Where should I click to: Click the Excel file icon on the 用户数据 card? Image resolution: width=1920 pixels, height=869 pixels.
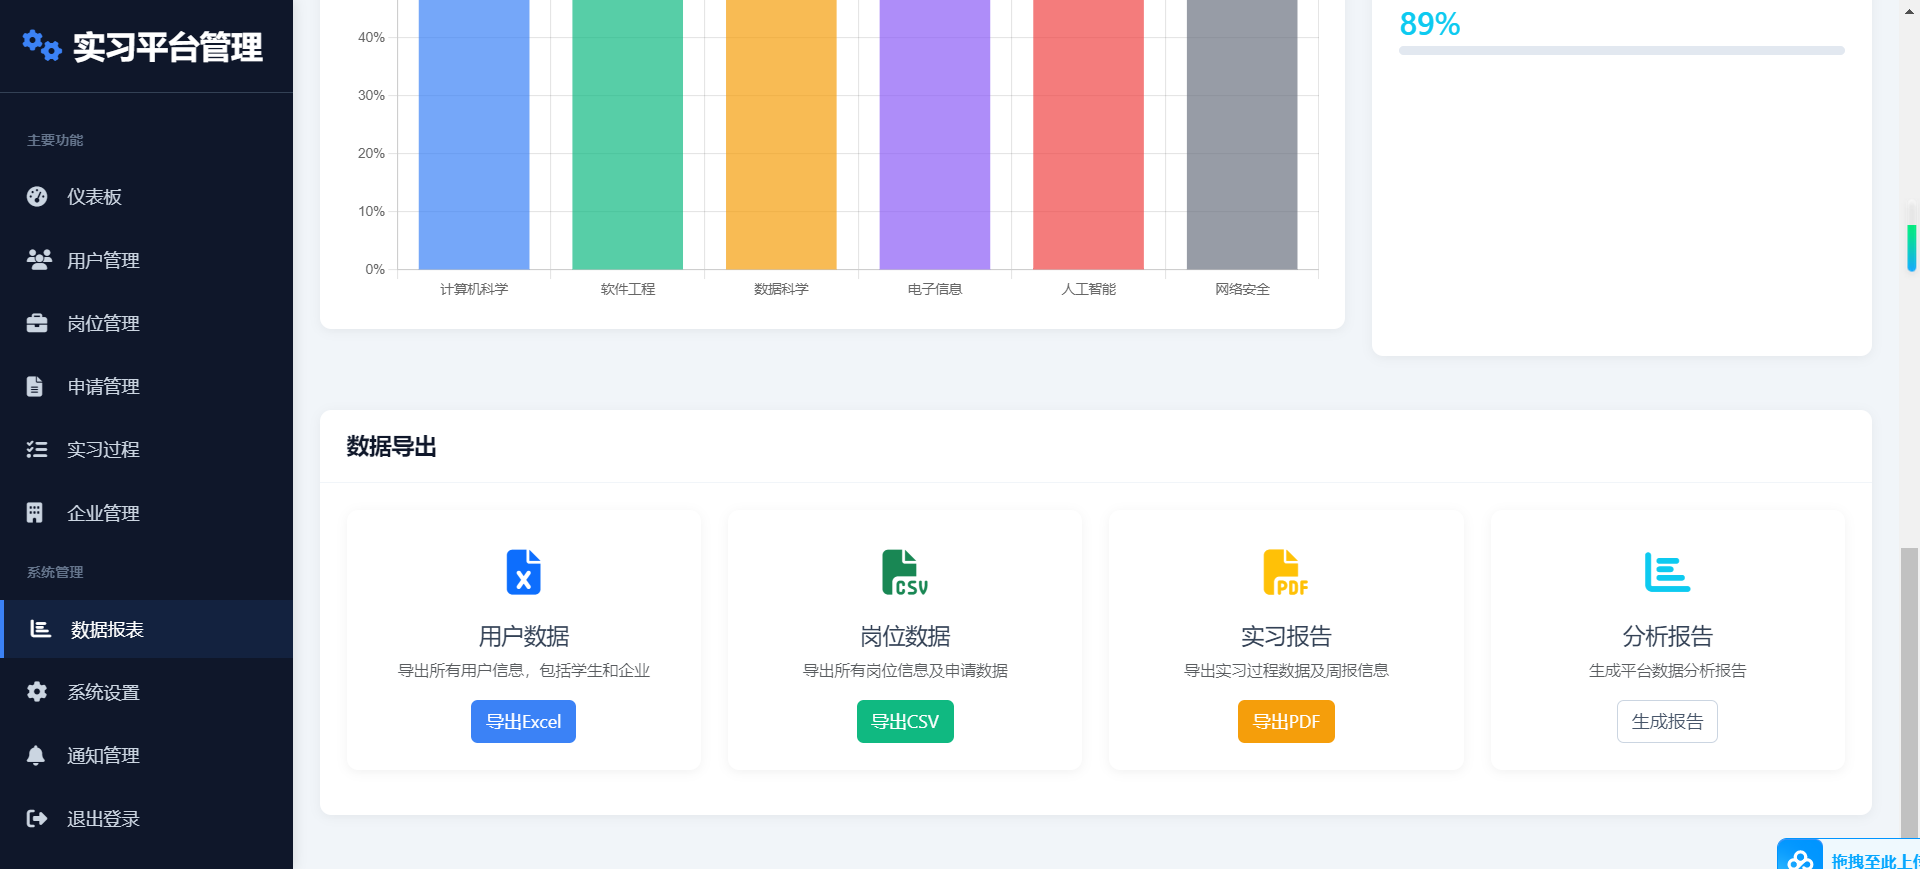pyautogui.click(x=523, y=572)
